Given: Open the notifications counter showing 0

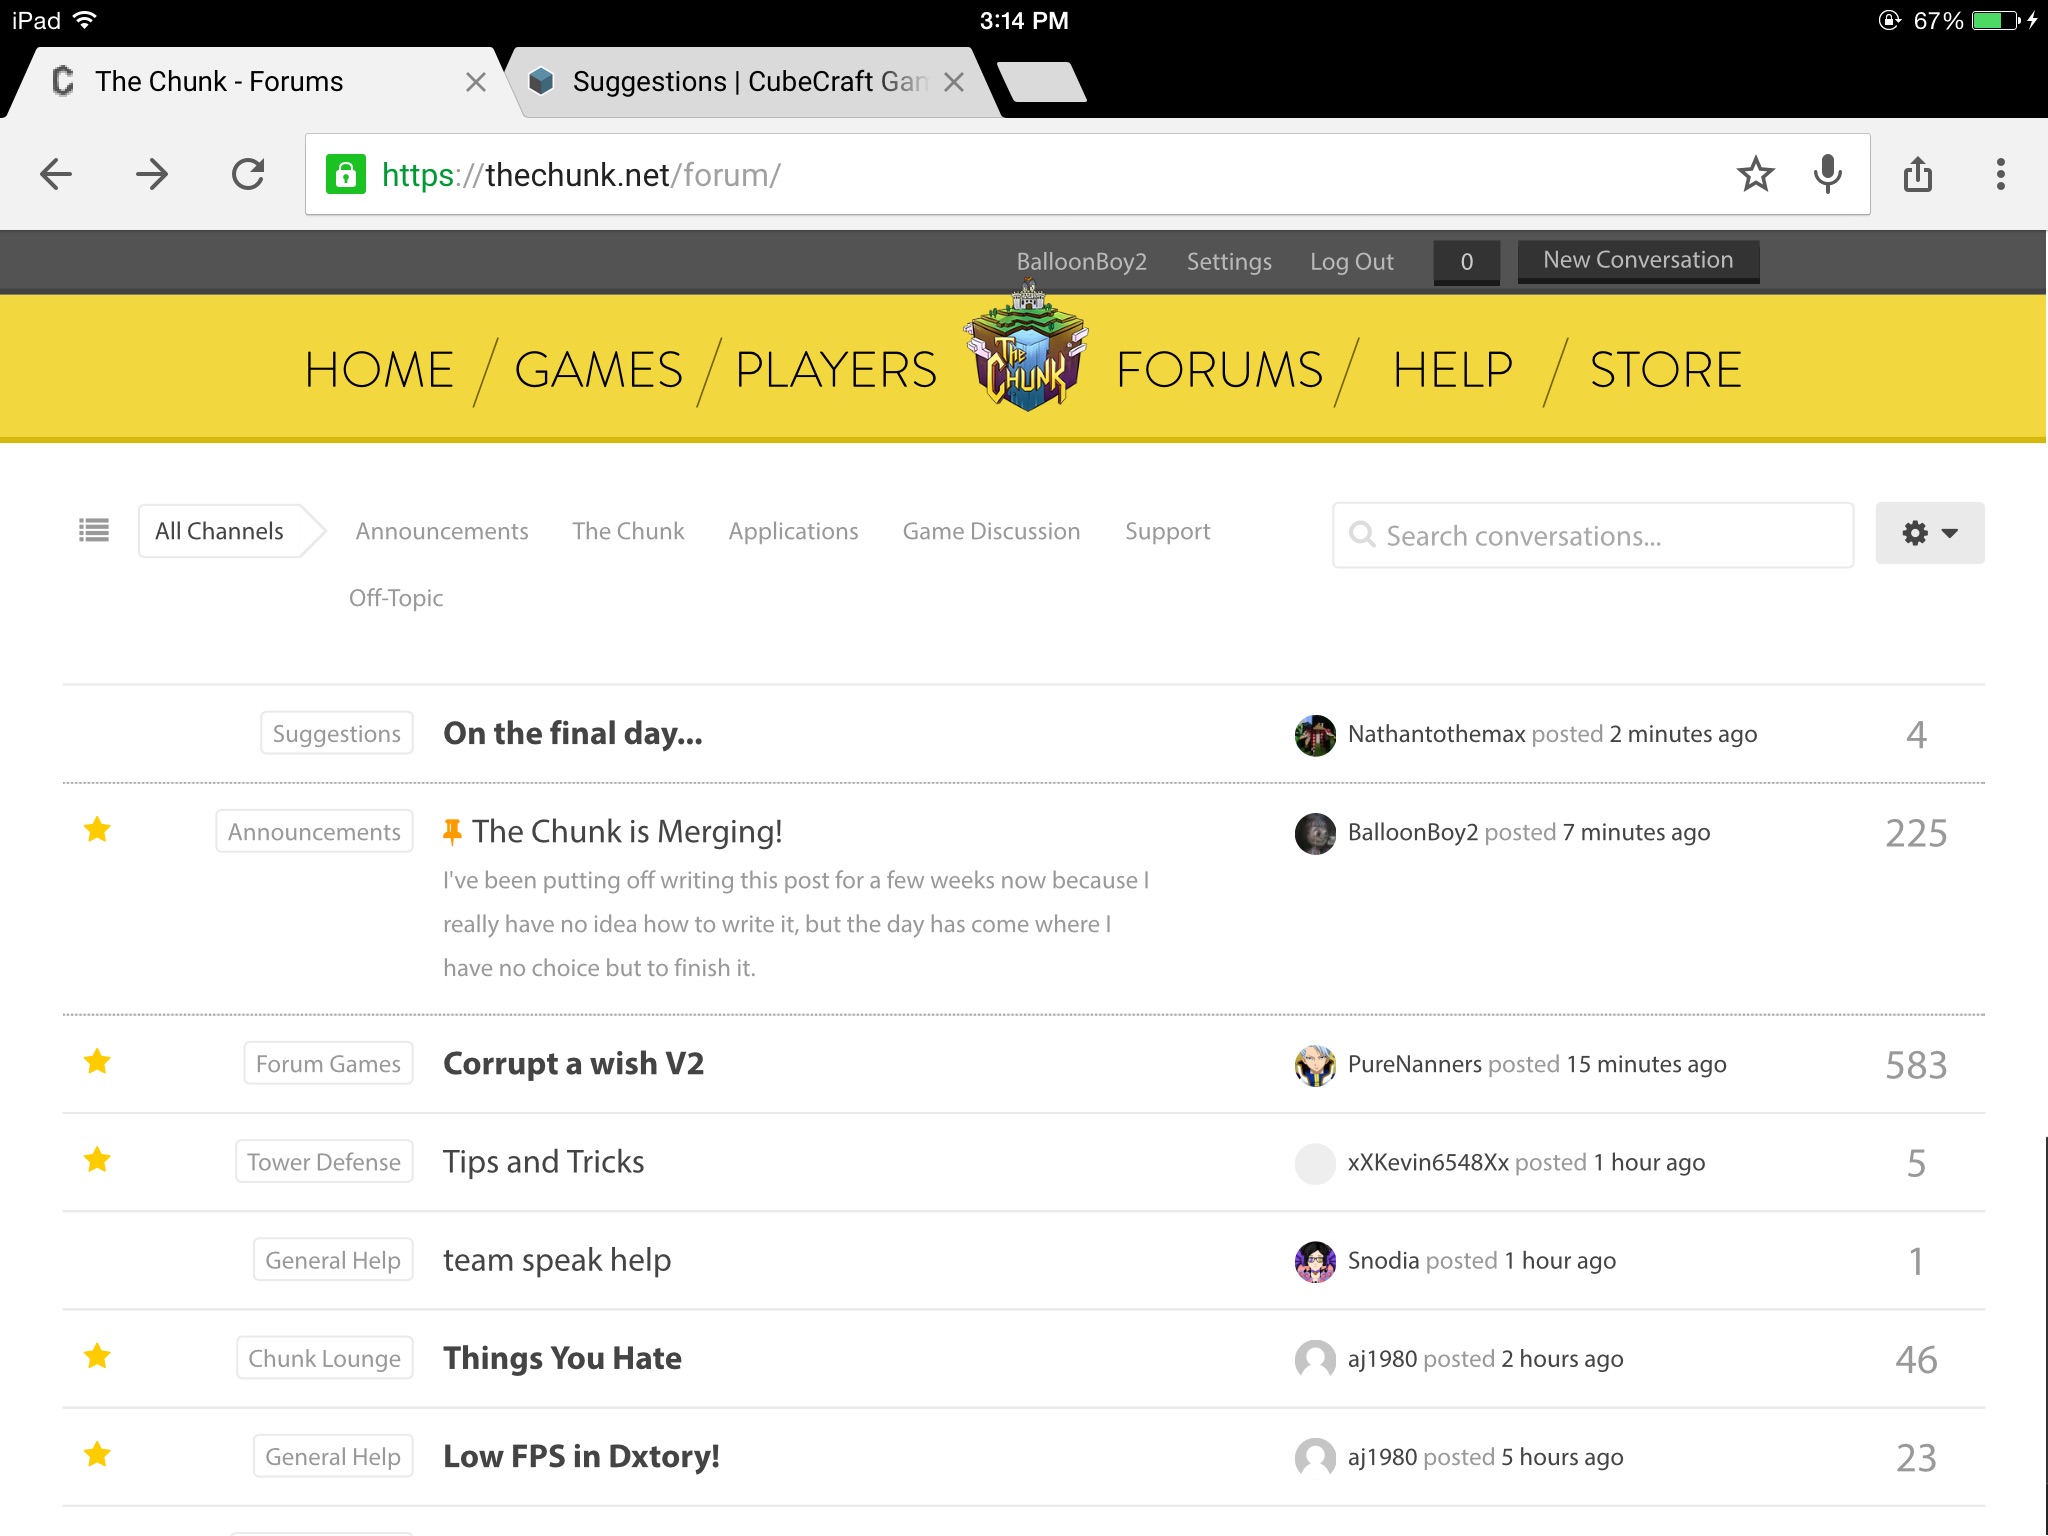Looking at the screenshot, I should [1466, 262].
